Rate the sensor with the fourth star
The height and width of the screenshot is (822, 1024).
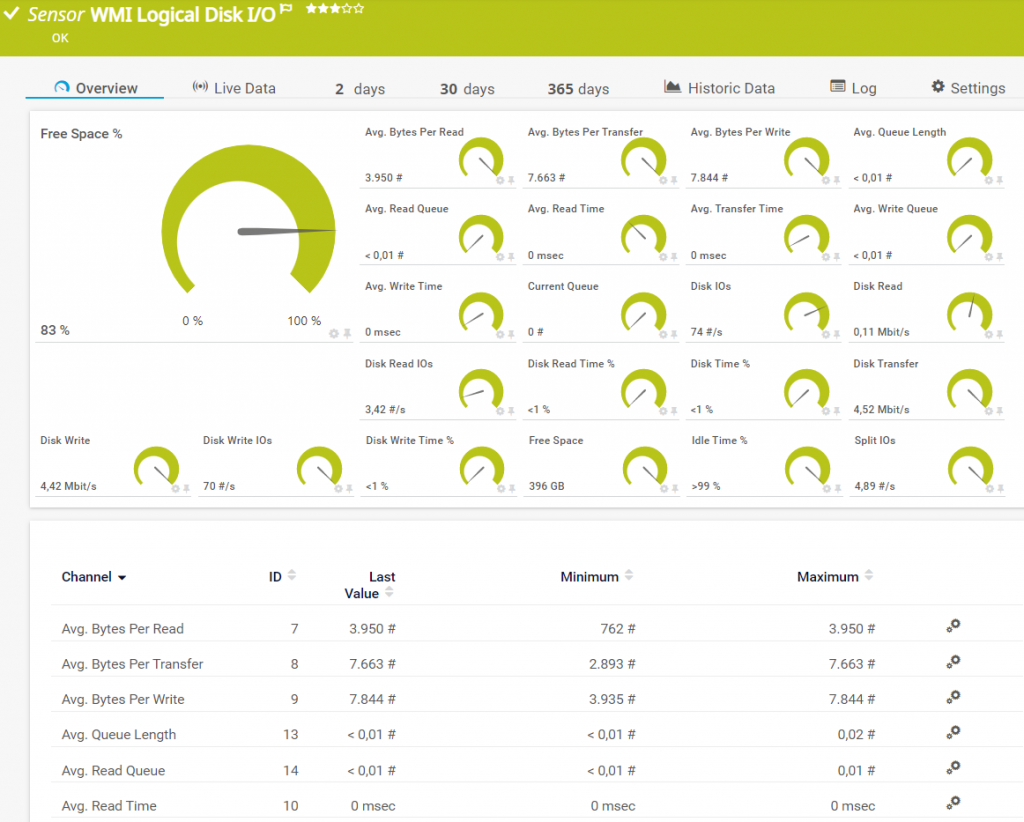click(x=345, y=8)
